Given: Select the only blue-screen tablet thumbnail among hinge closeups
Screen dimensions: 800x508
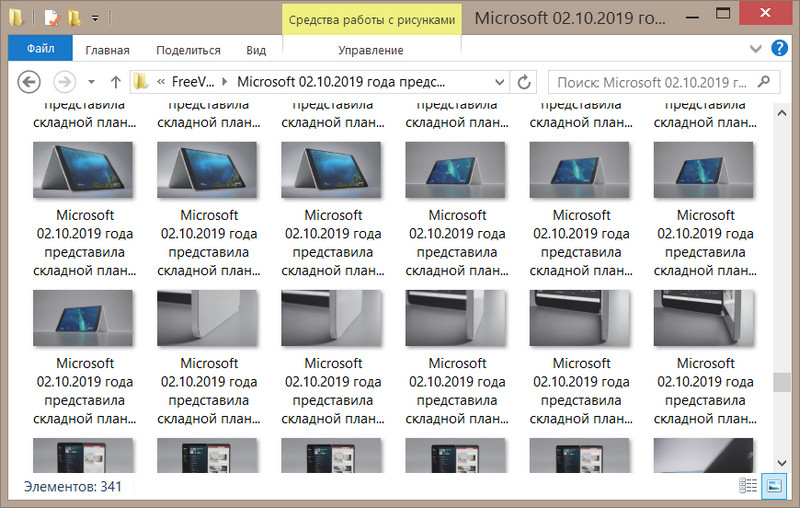Looking at the screenshot, I should 83,318.
